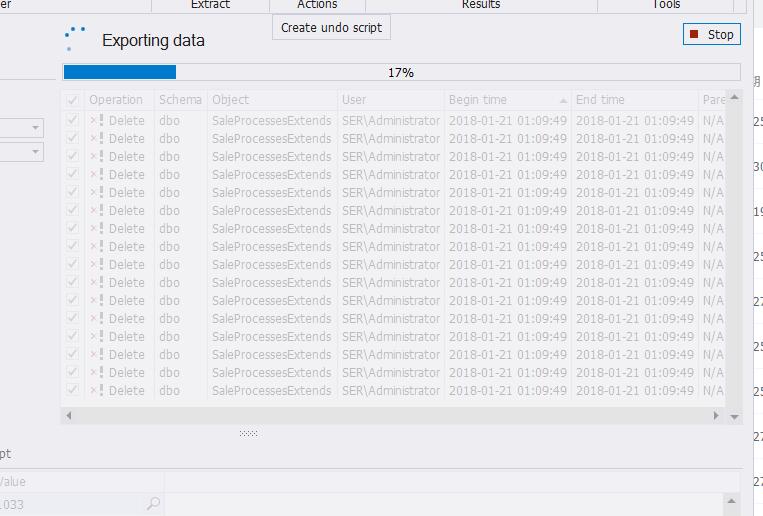Click the horizontal scrollbar track below the grid
The image size is (763, 516).
click(392, 416)
